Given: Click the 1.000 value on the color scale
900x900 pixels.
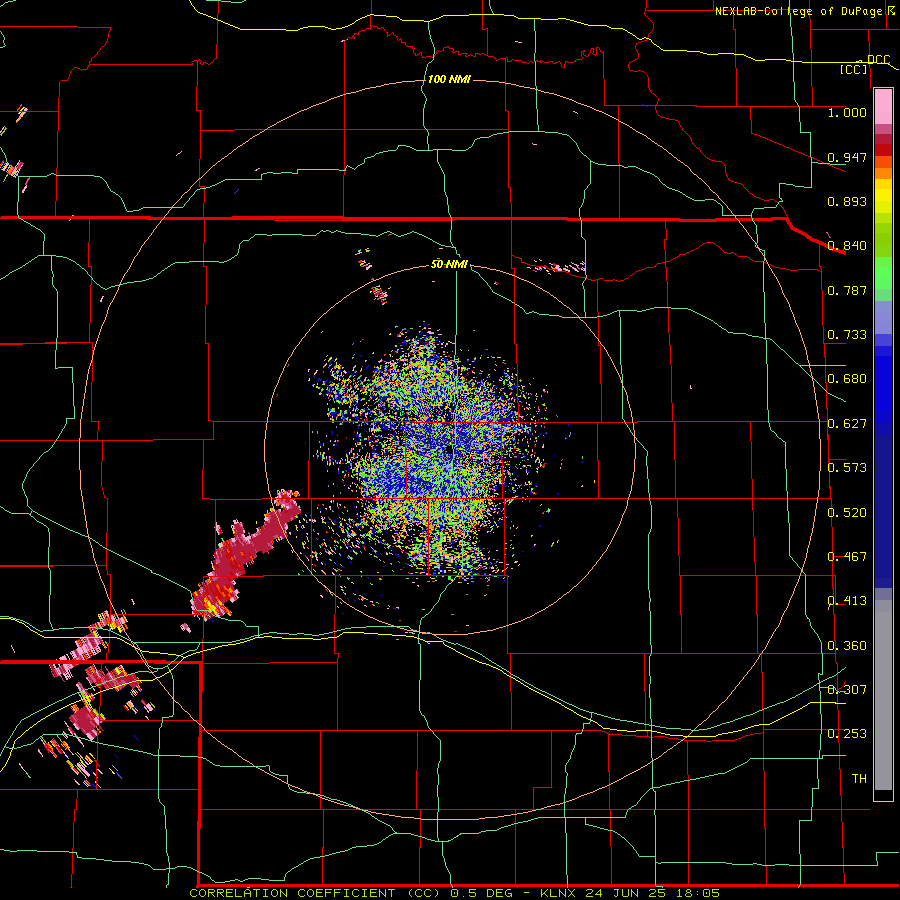Looking at the screenshot, I should (x=847, y=112).
